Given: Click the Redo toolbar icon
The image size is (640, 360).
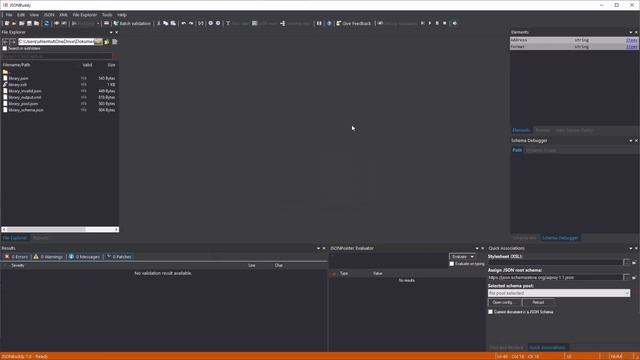Looking at the screenshot, I should click(x=191, y=23).
